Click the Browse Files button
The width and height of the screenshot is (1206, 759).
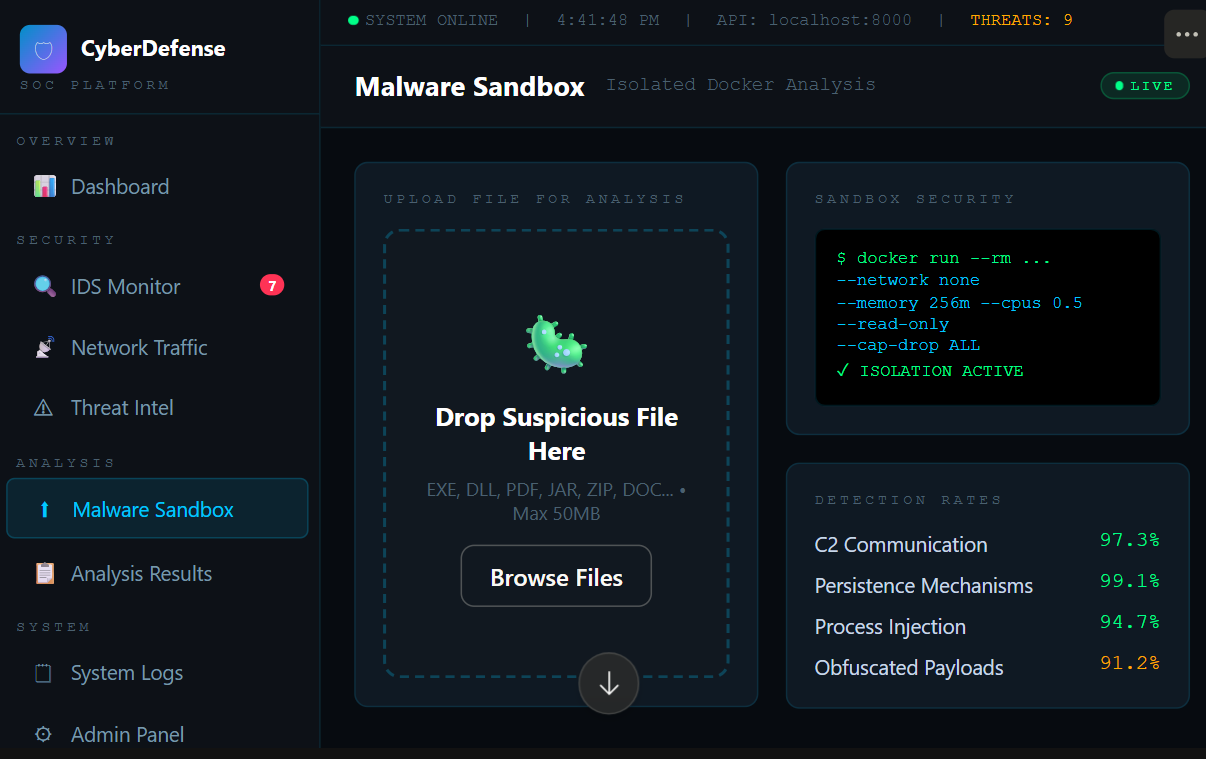click(556, 576)
